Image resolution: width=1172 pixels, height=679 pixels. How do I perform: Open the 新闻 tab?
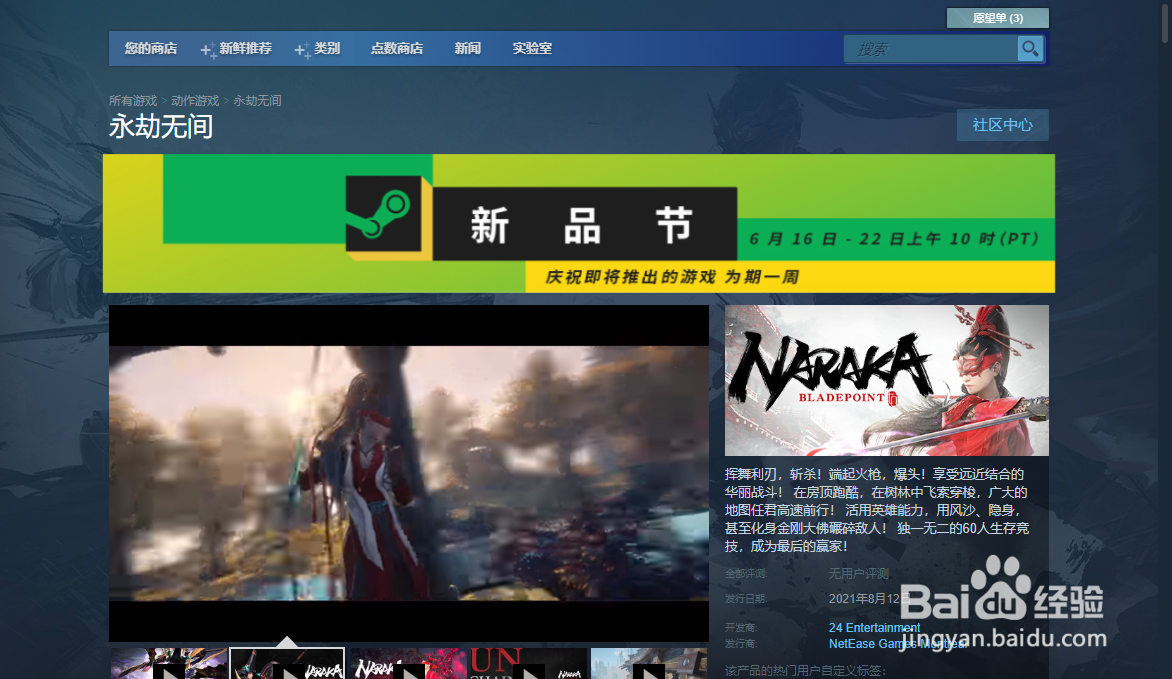tap(468, 49)
